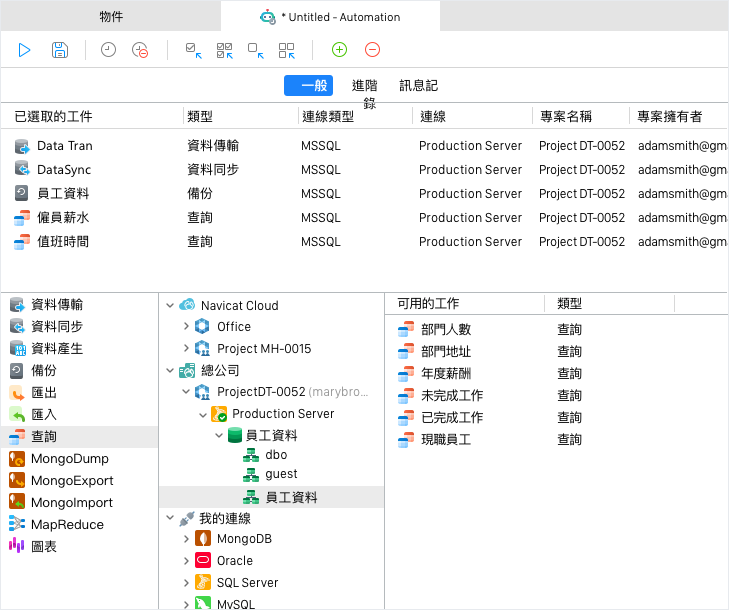The height and width of the screenshot is (610, 729).
Task: Delete the task schedule with the clock-minus icon
Action: click(x=140, y=50)
